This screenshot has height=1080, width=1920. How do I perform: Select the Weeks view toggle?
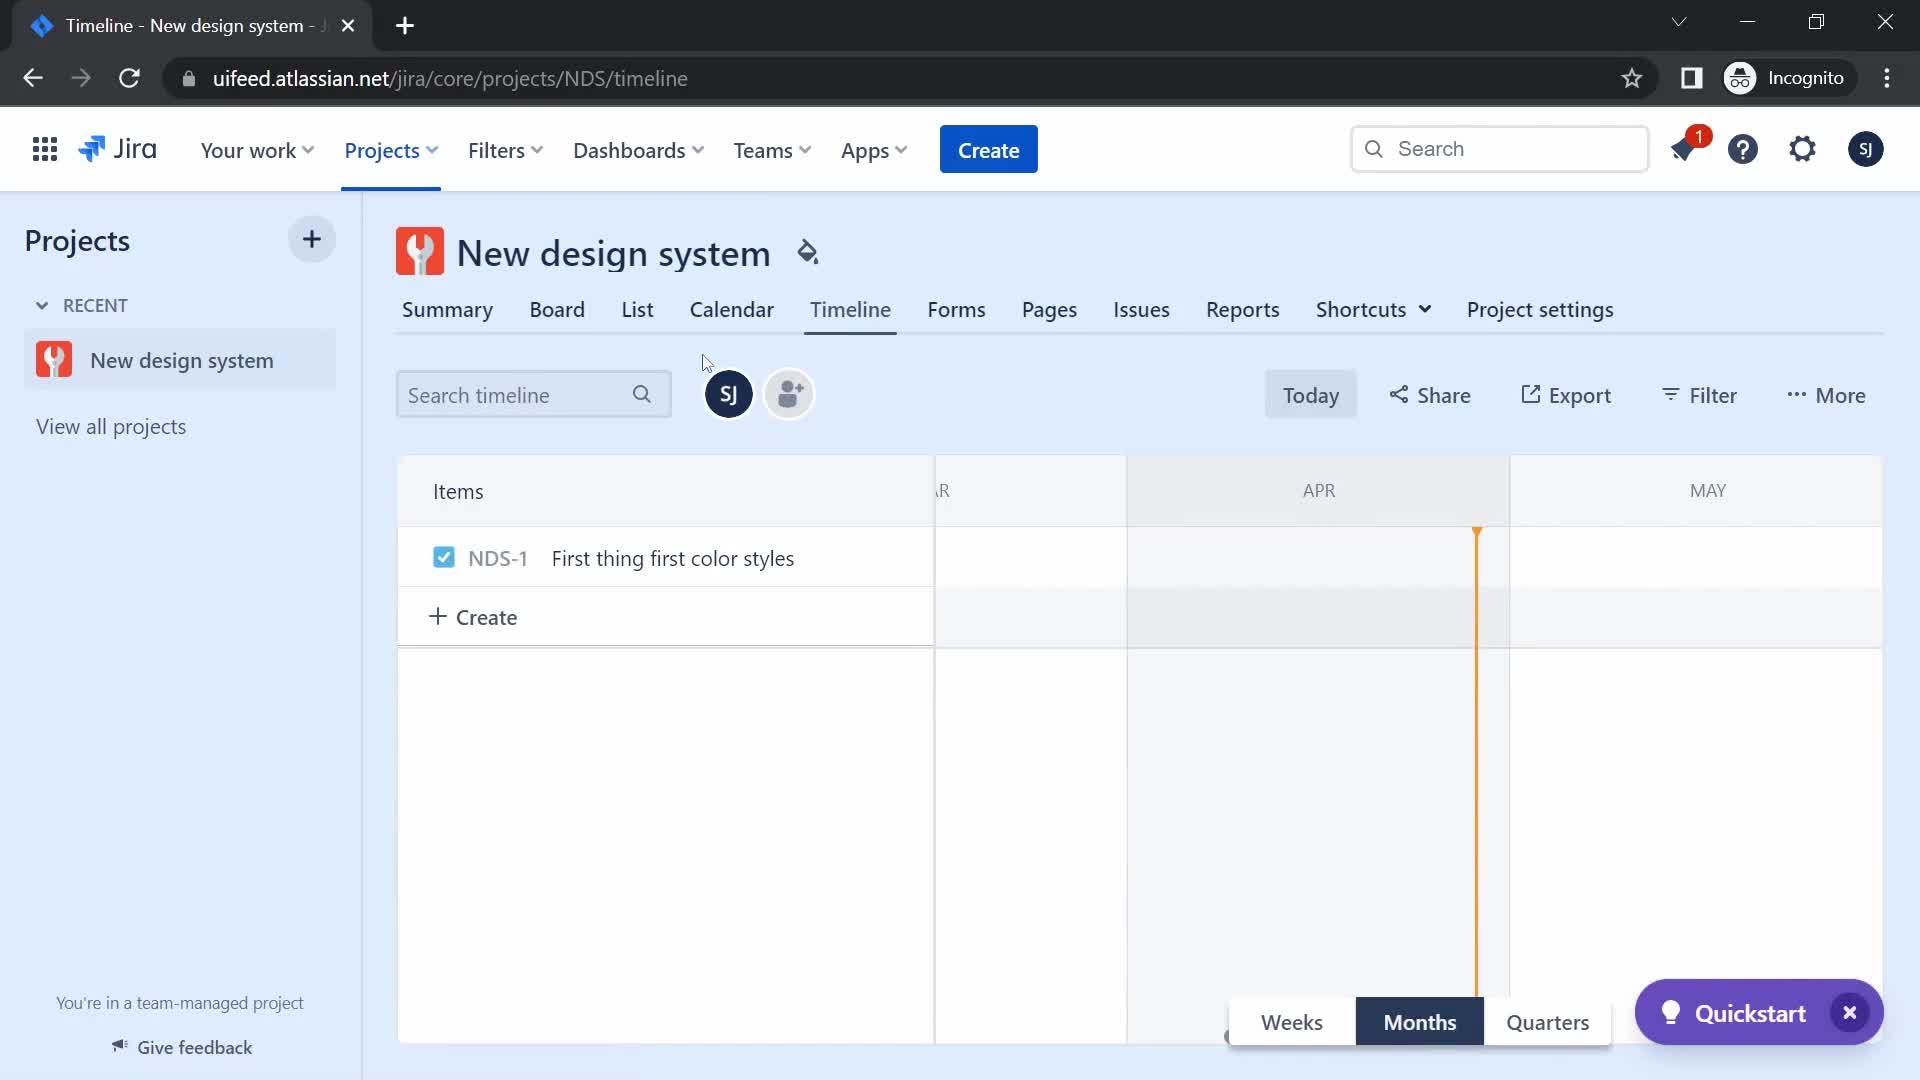pyautogui.click(x=1290, y=1022)
